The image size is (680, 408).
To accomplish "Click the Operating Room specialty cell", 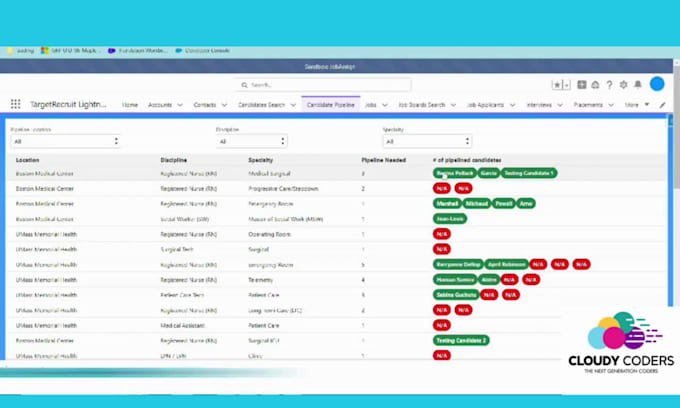I will point(269,235).
